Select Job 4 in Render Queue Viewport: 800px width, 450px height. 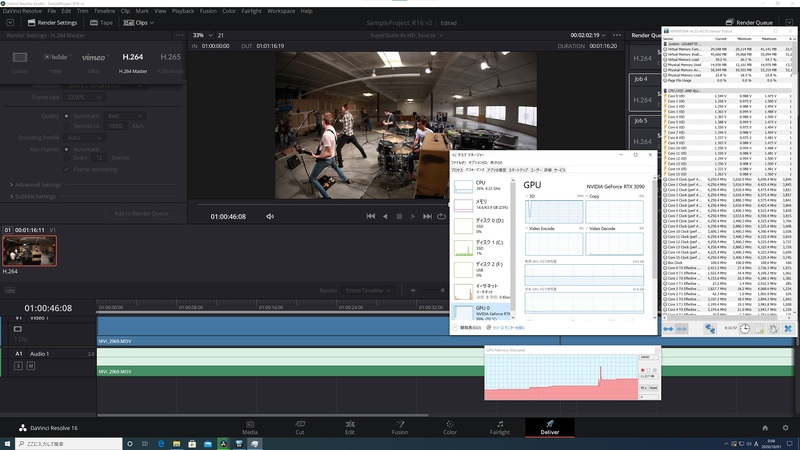(645, 93)
